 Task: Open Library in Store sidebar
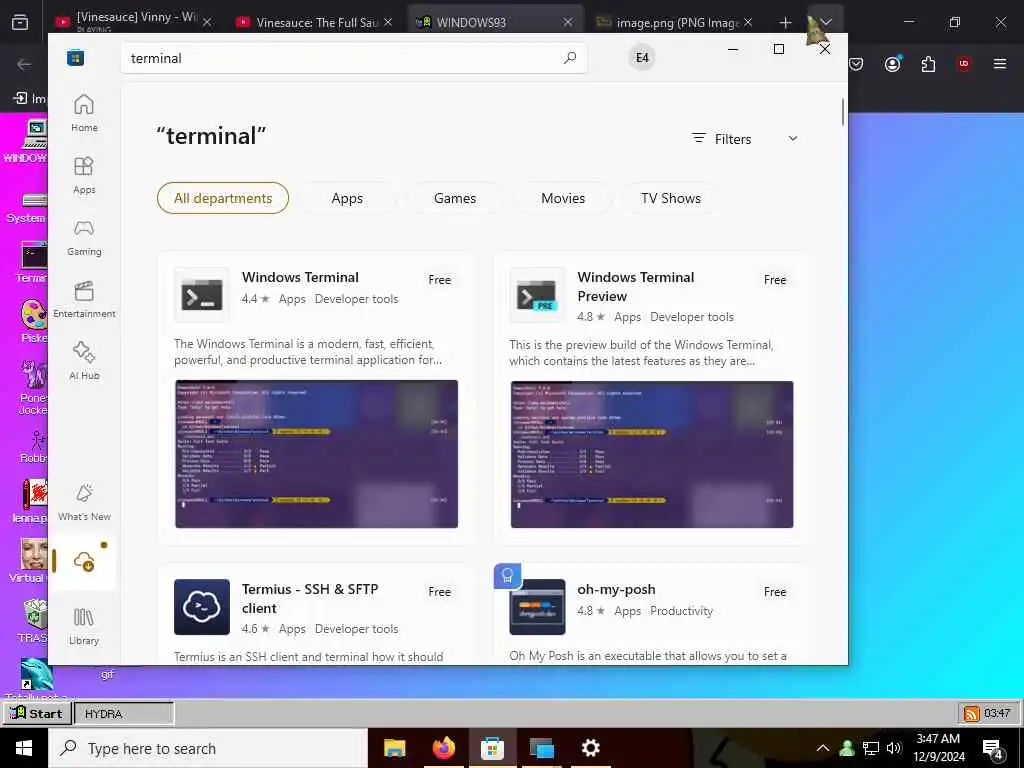click(x=84, y=626)
